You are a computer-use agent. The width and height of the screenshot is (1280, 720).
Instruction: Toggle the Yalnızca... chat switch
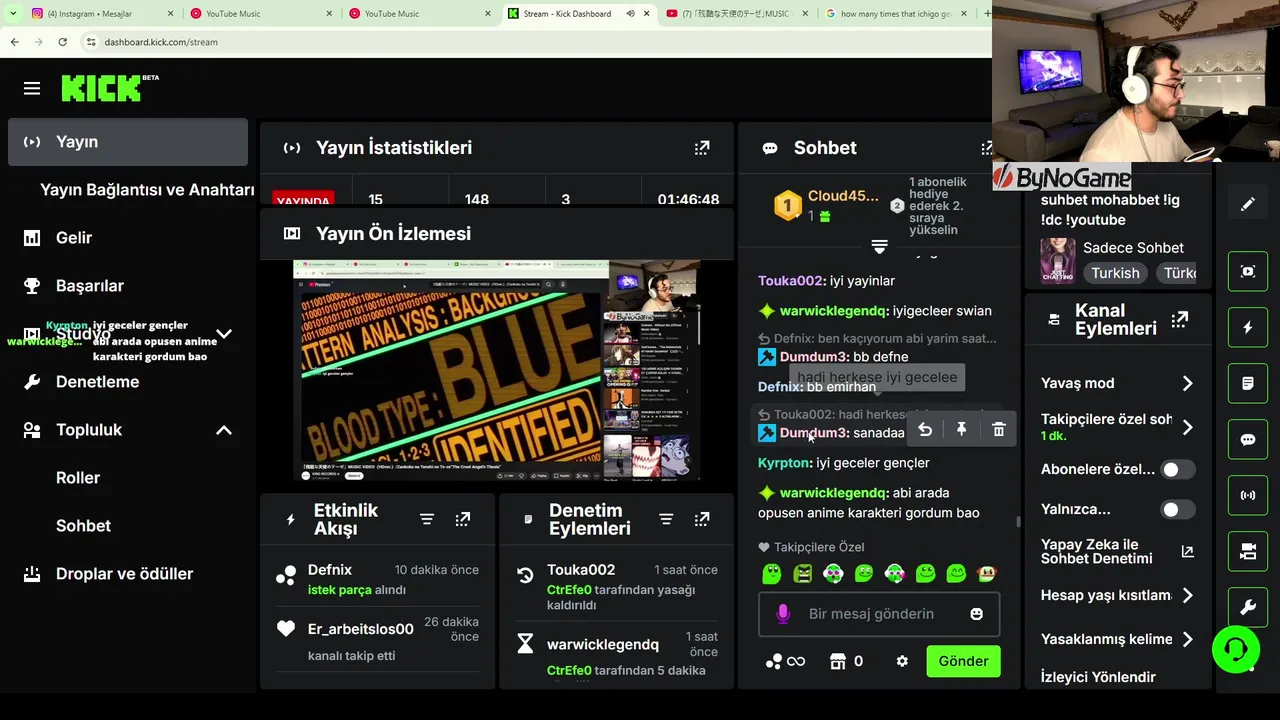[1178, 509]
